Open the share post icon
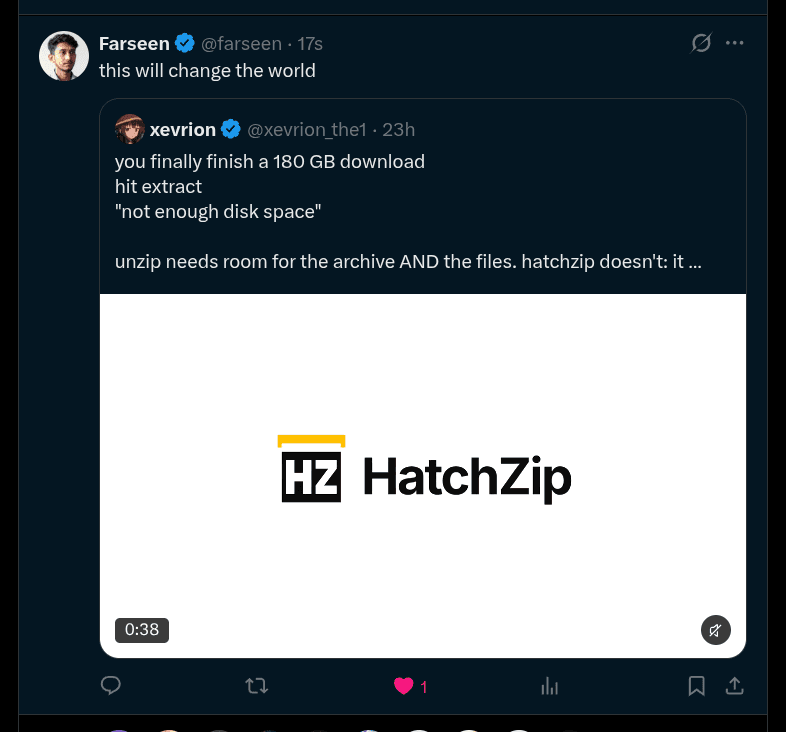 click(734, 686)
